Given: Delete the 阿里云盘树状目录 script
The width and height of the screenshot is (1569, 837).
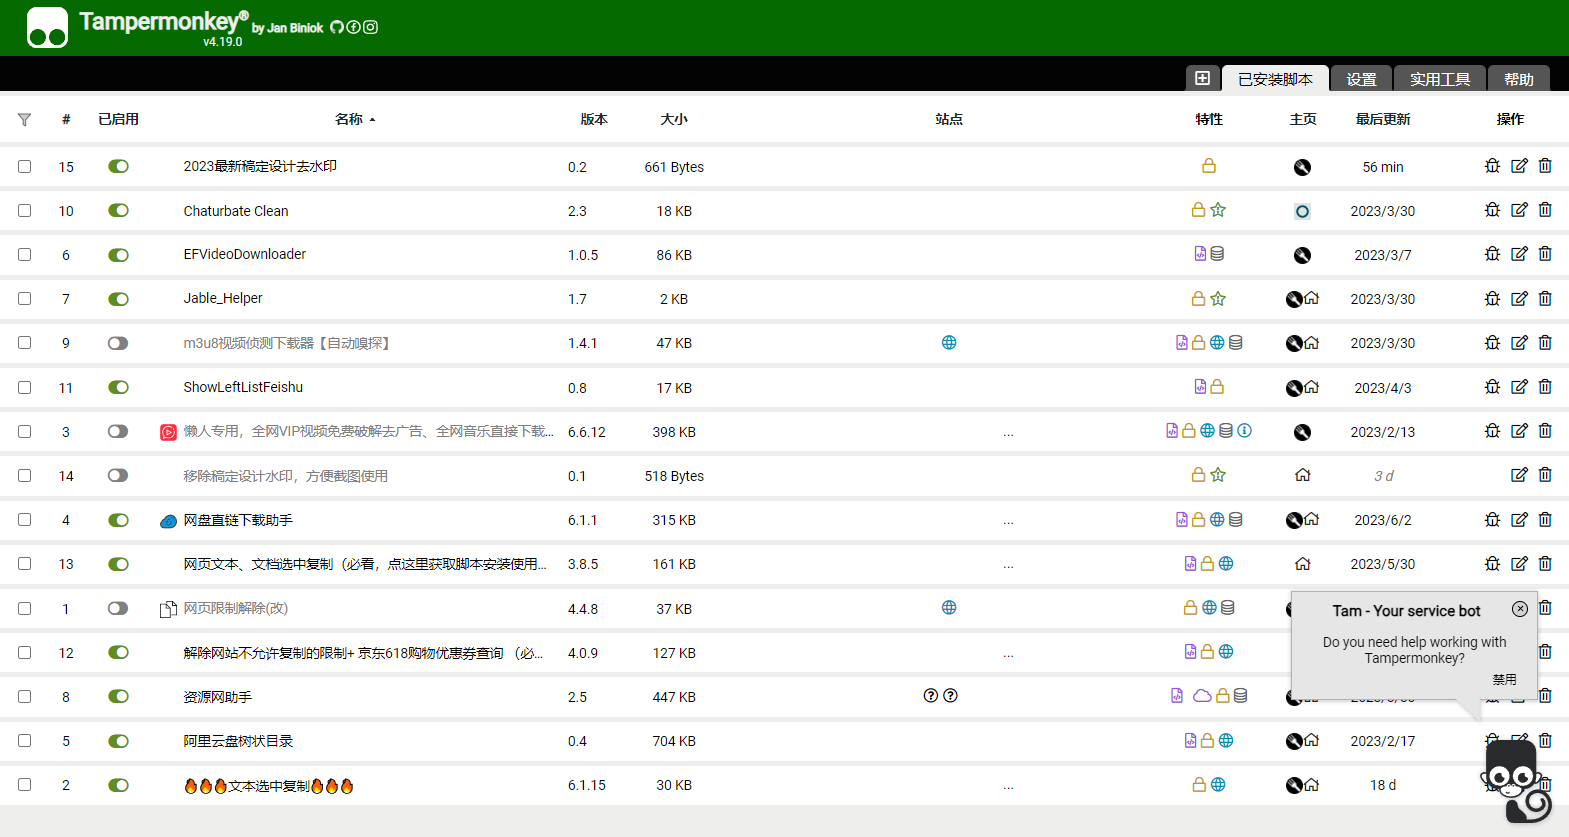Looking at the screenshot, I should (x=1545, y=740).
